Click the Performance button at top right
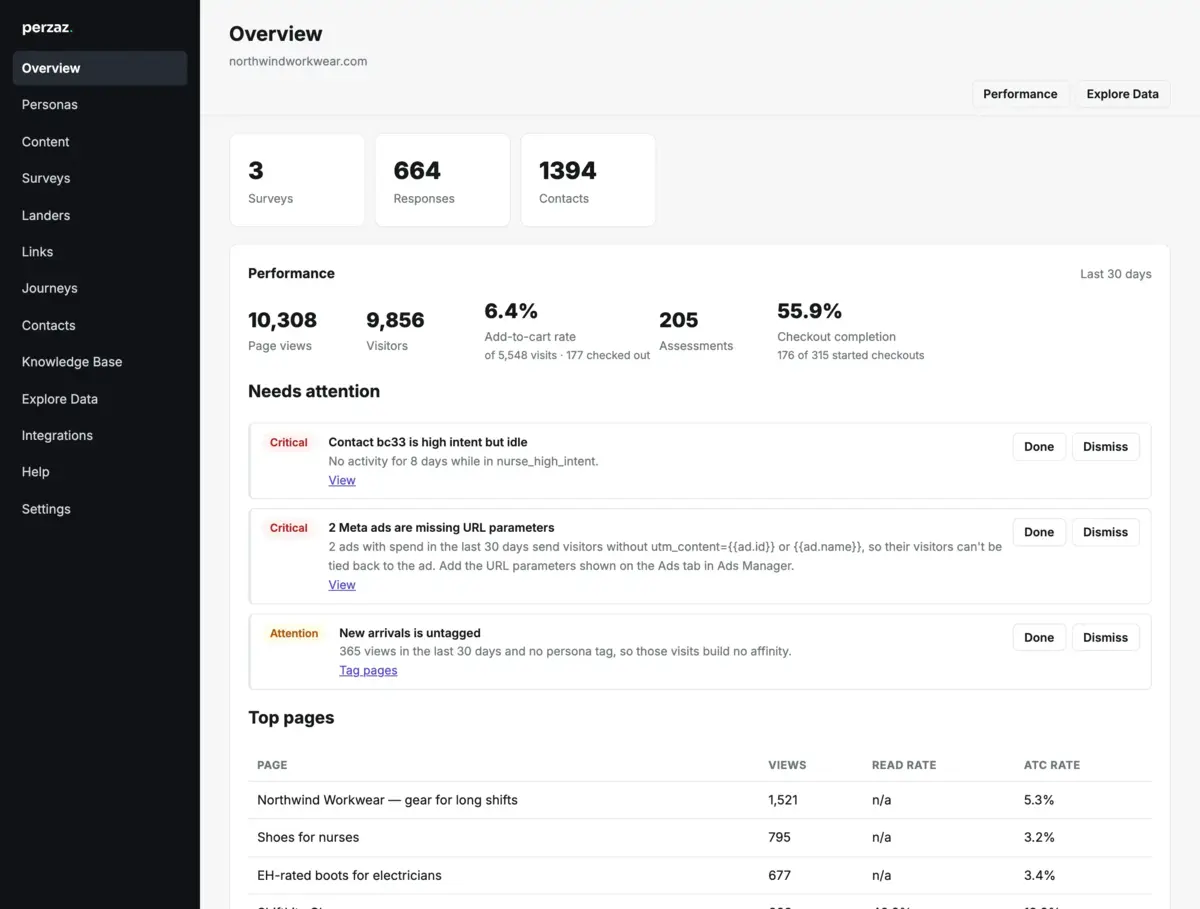 [x=1020, y=94]
